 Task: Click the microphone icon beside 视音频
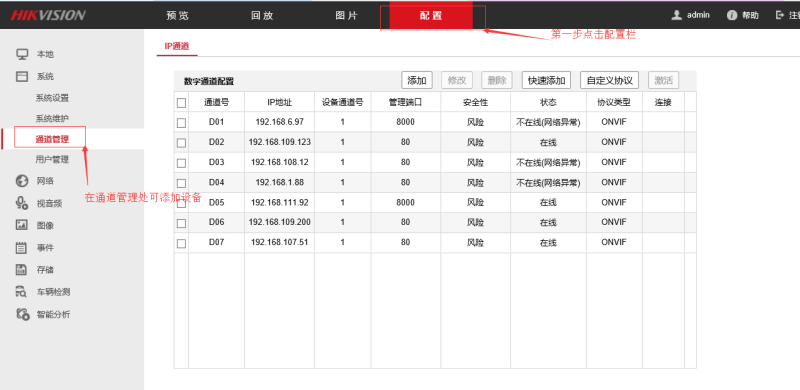tap(21, 203)
